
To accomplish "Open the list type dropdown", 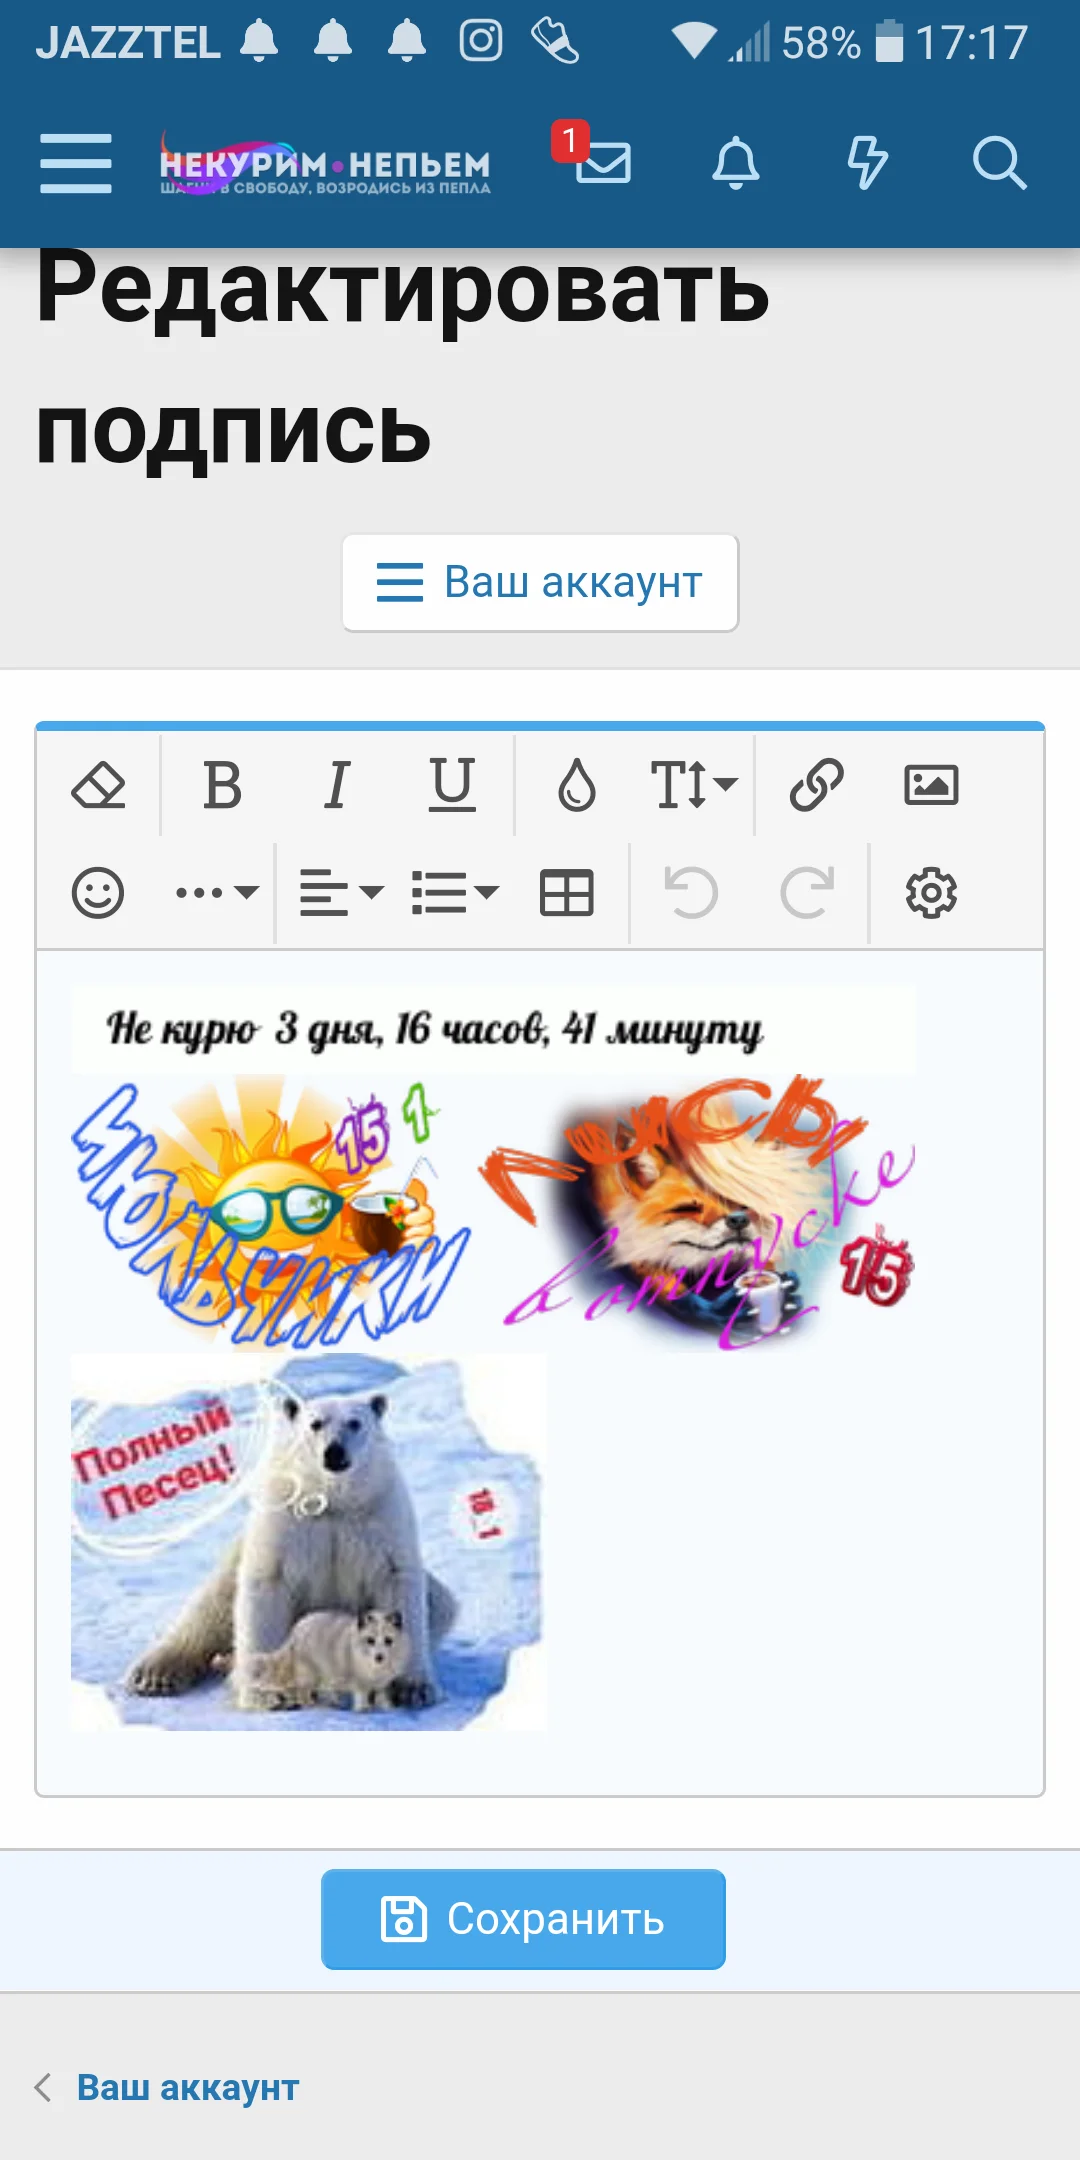I will tap(455, 893).
